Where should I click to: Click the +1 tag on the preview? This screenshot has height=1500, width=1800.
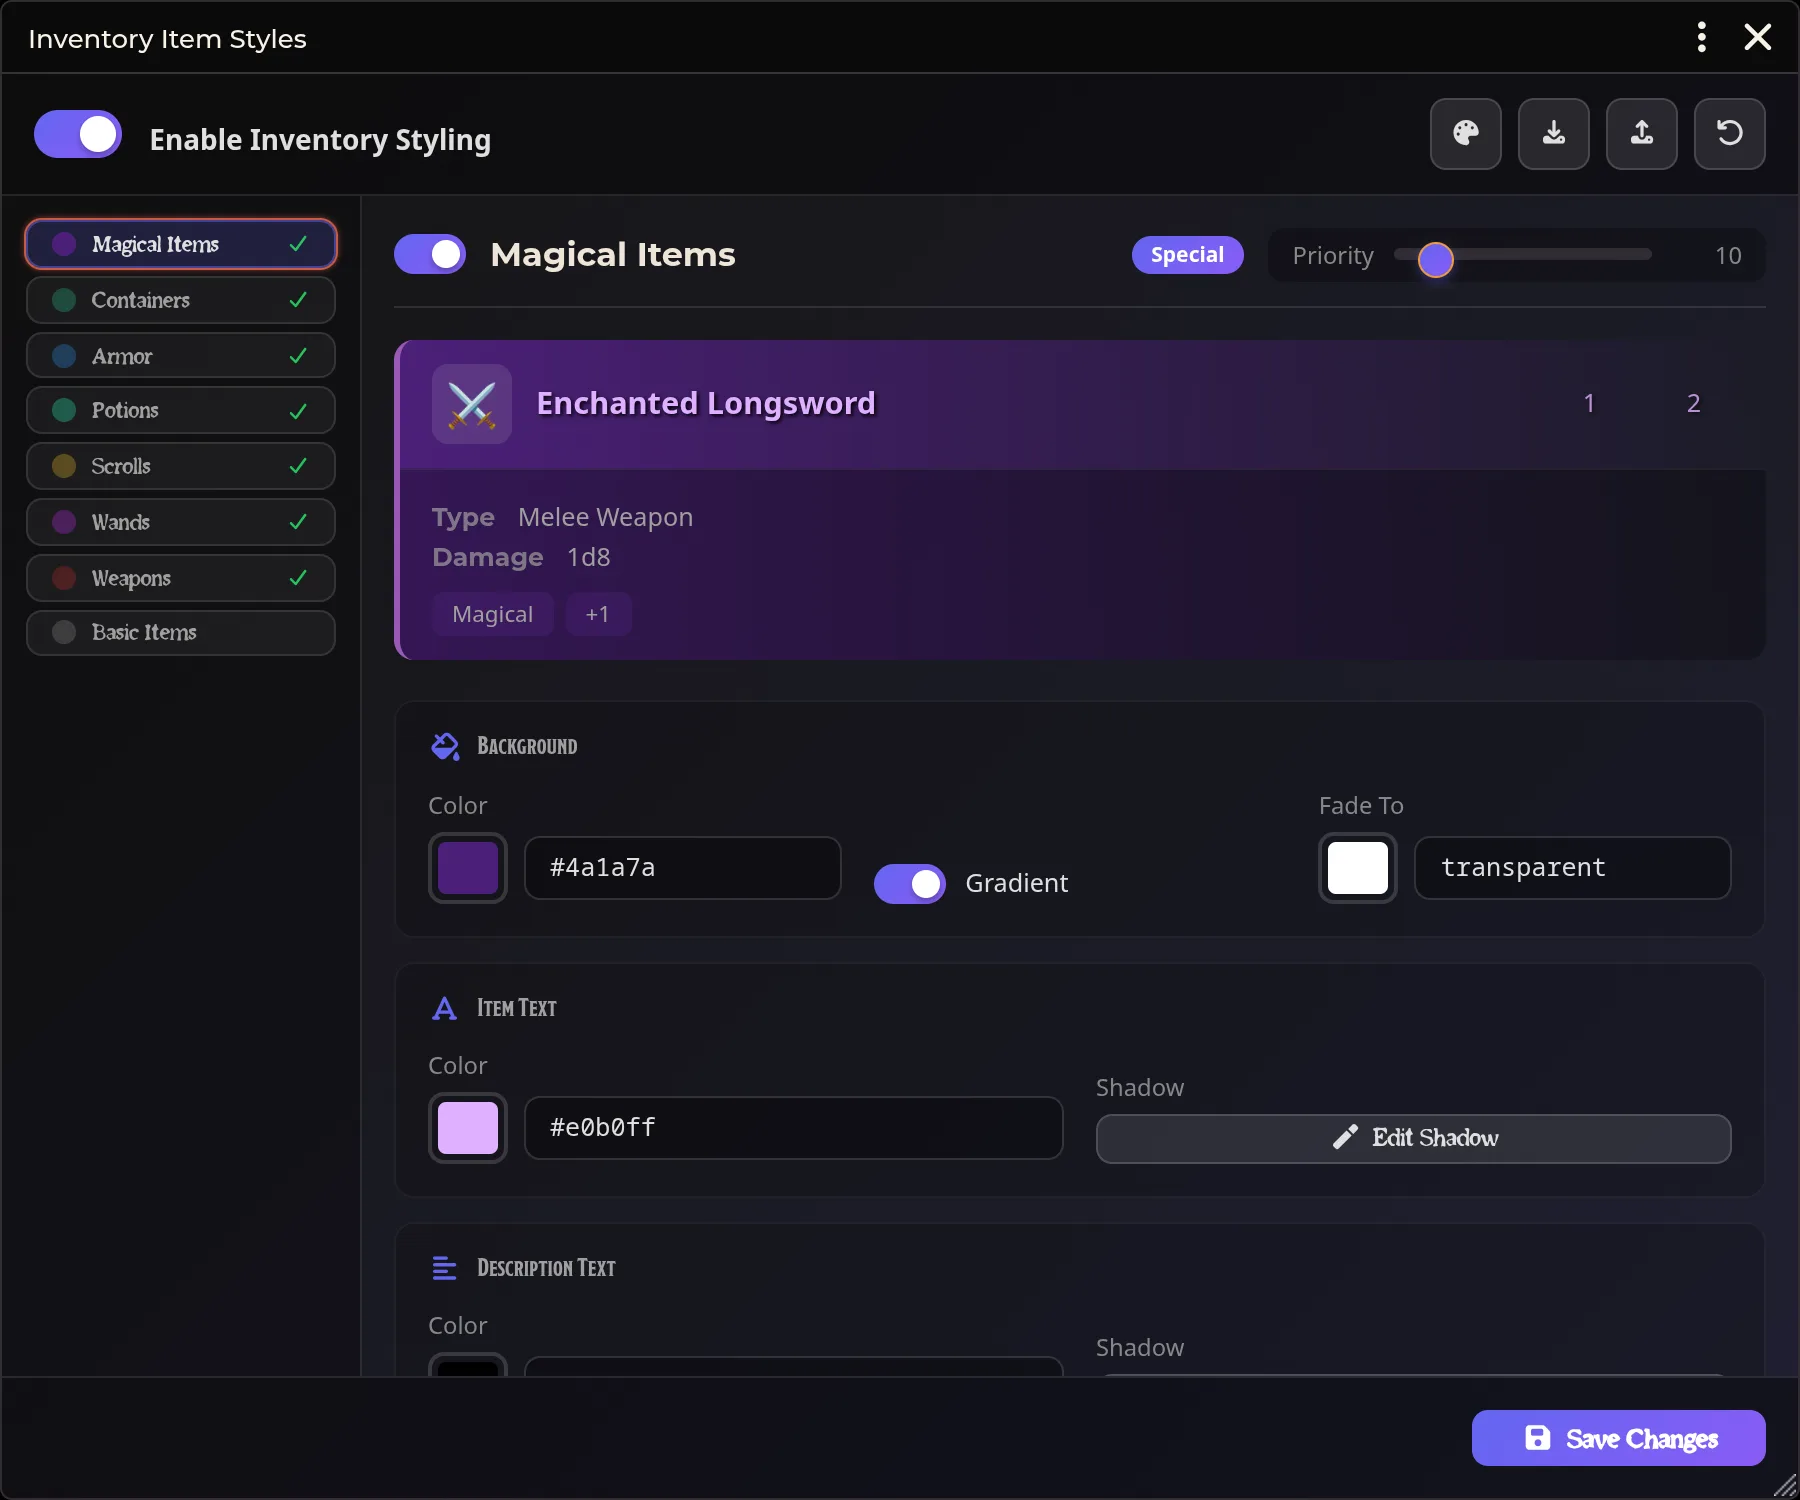click(597, 614)
